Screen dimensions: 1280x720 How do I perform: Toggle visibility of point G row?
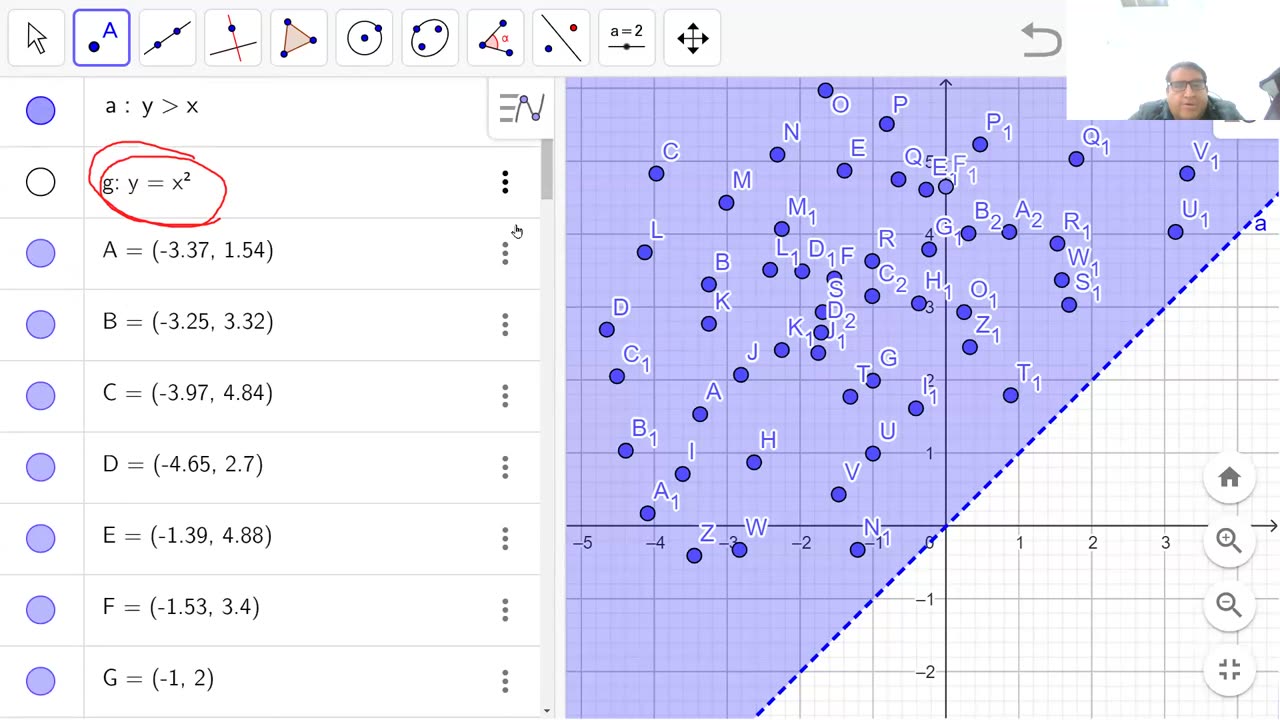click(41, 681)
